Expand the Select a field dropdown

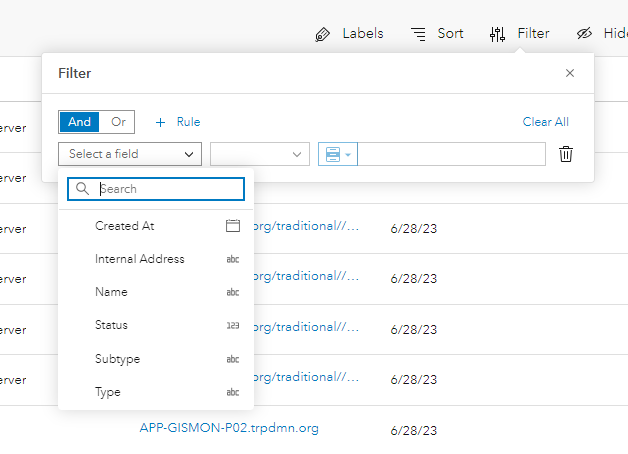point(130,154)
